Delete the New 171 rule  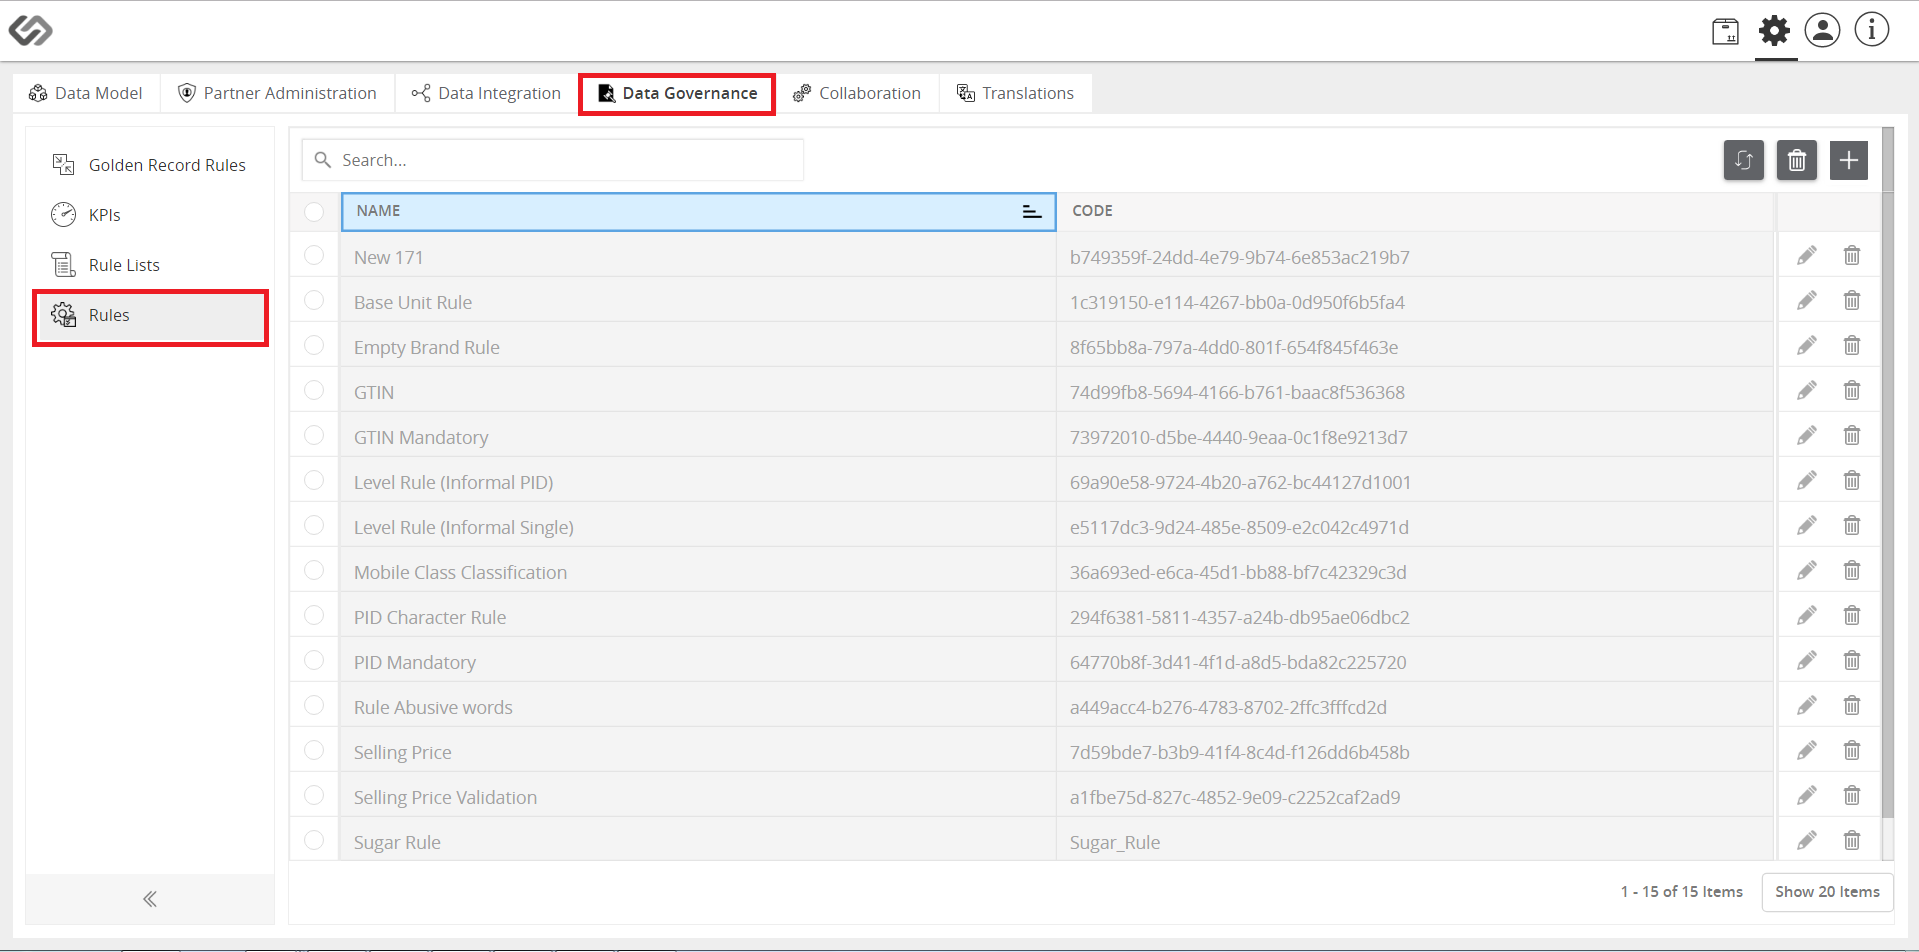[x=1851, y=256]
